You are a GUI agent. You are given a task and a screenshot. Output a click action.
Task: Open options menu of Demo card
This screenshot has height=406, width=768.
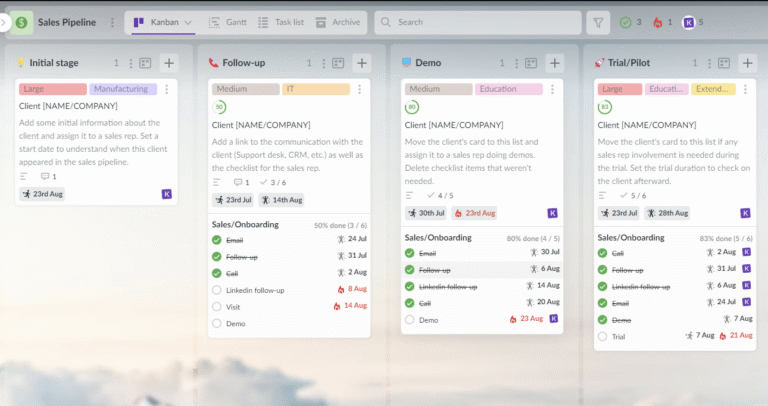coord(552,89)
